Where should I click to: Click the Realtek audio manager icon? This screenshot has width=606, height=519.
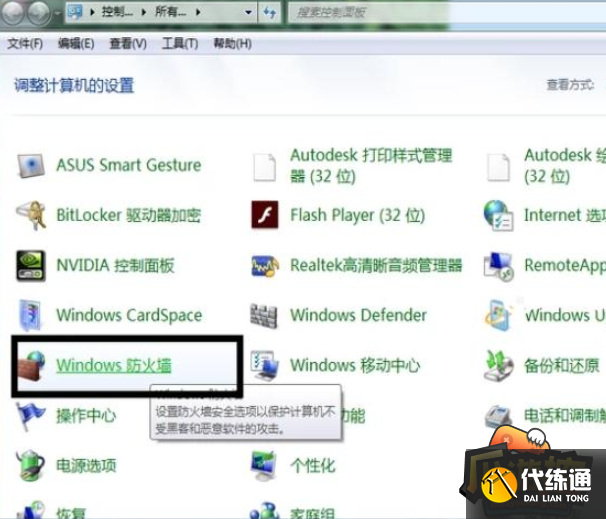(265, 266)
